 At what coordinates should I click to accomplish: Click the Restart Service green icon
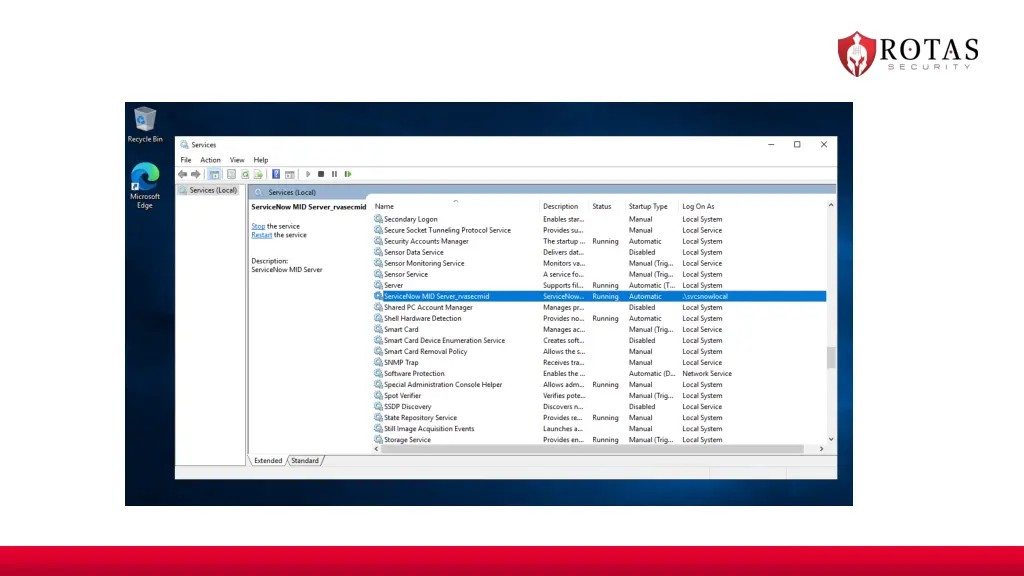pos(348,174)
